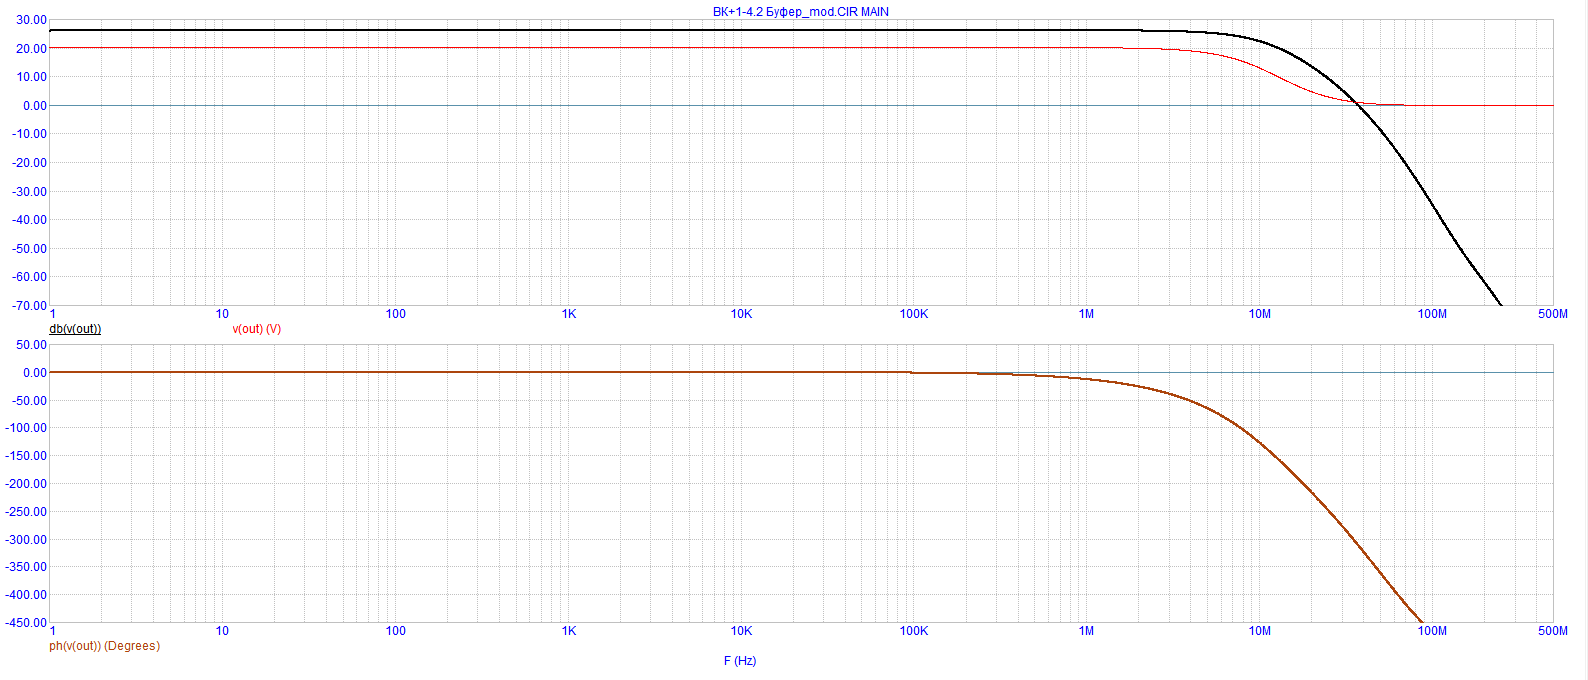Click the 10K frequency label under the upper plot

pos(741,314)
